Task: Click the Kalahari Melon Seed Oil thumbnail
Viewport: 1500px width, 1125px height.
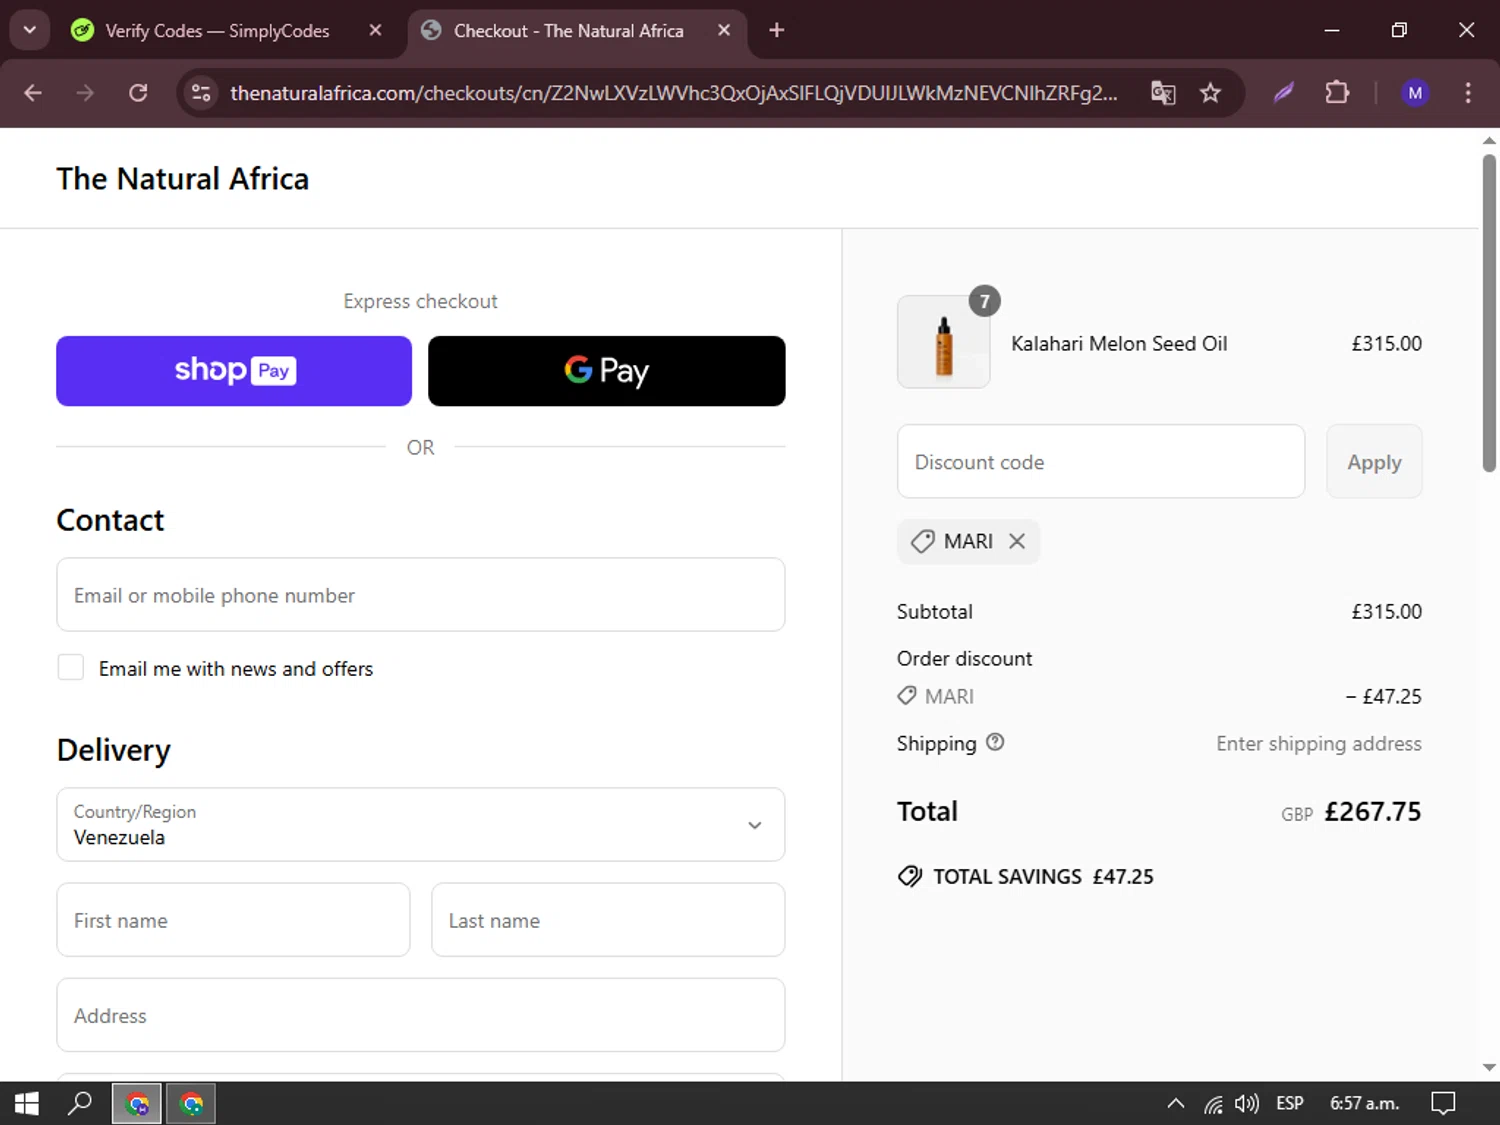Action: [x=944, y=342]
